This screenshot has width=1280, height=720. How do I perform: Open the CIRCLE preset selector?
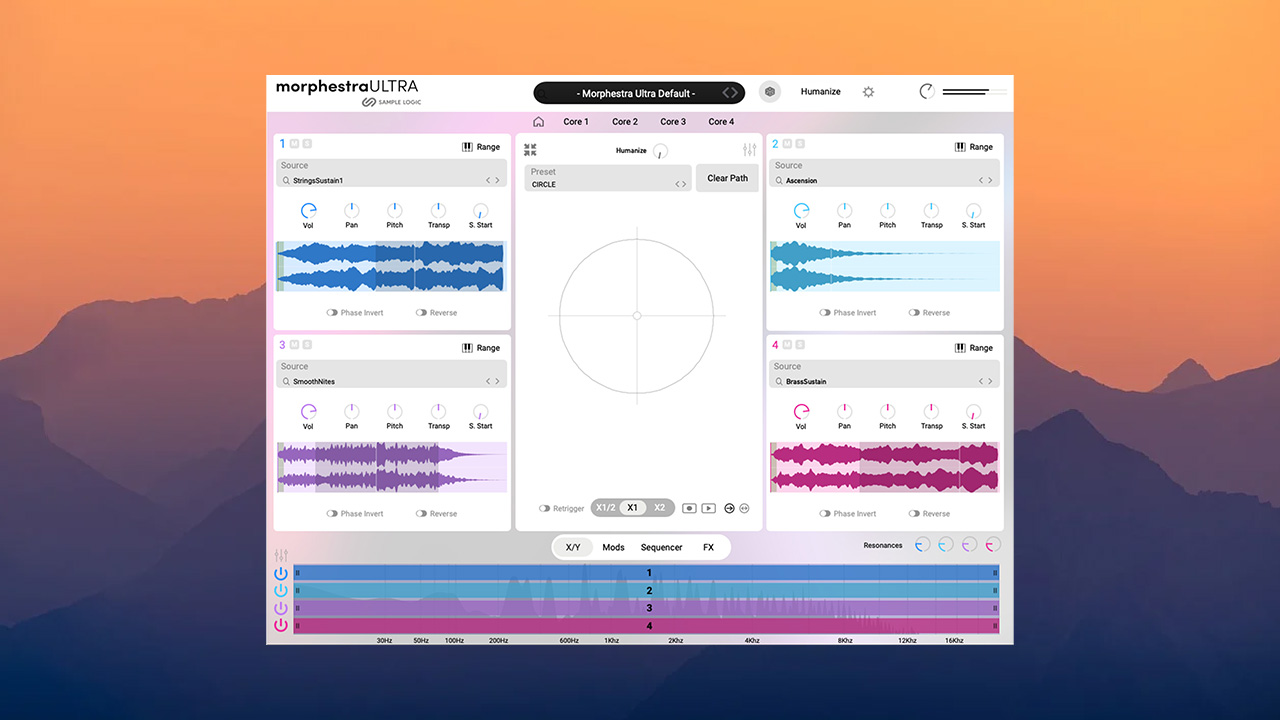pos(600,184)
